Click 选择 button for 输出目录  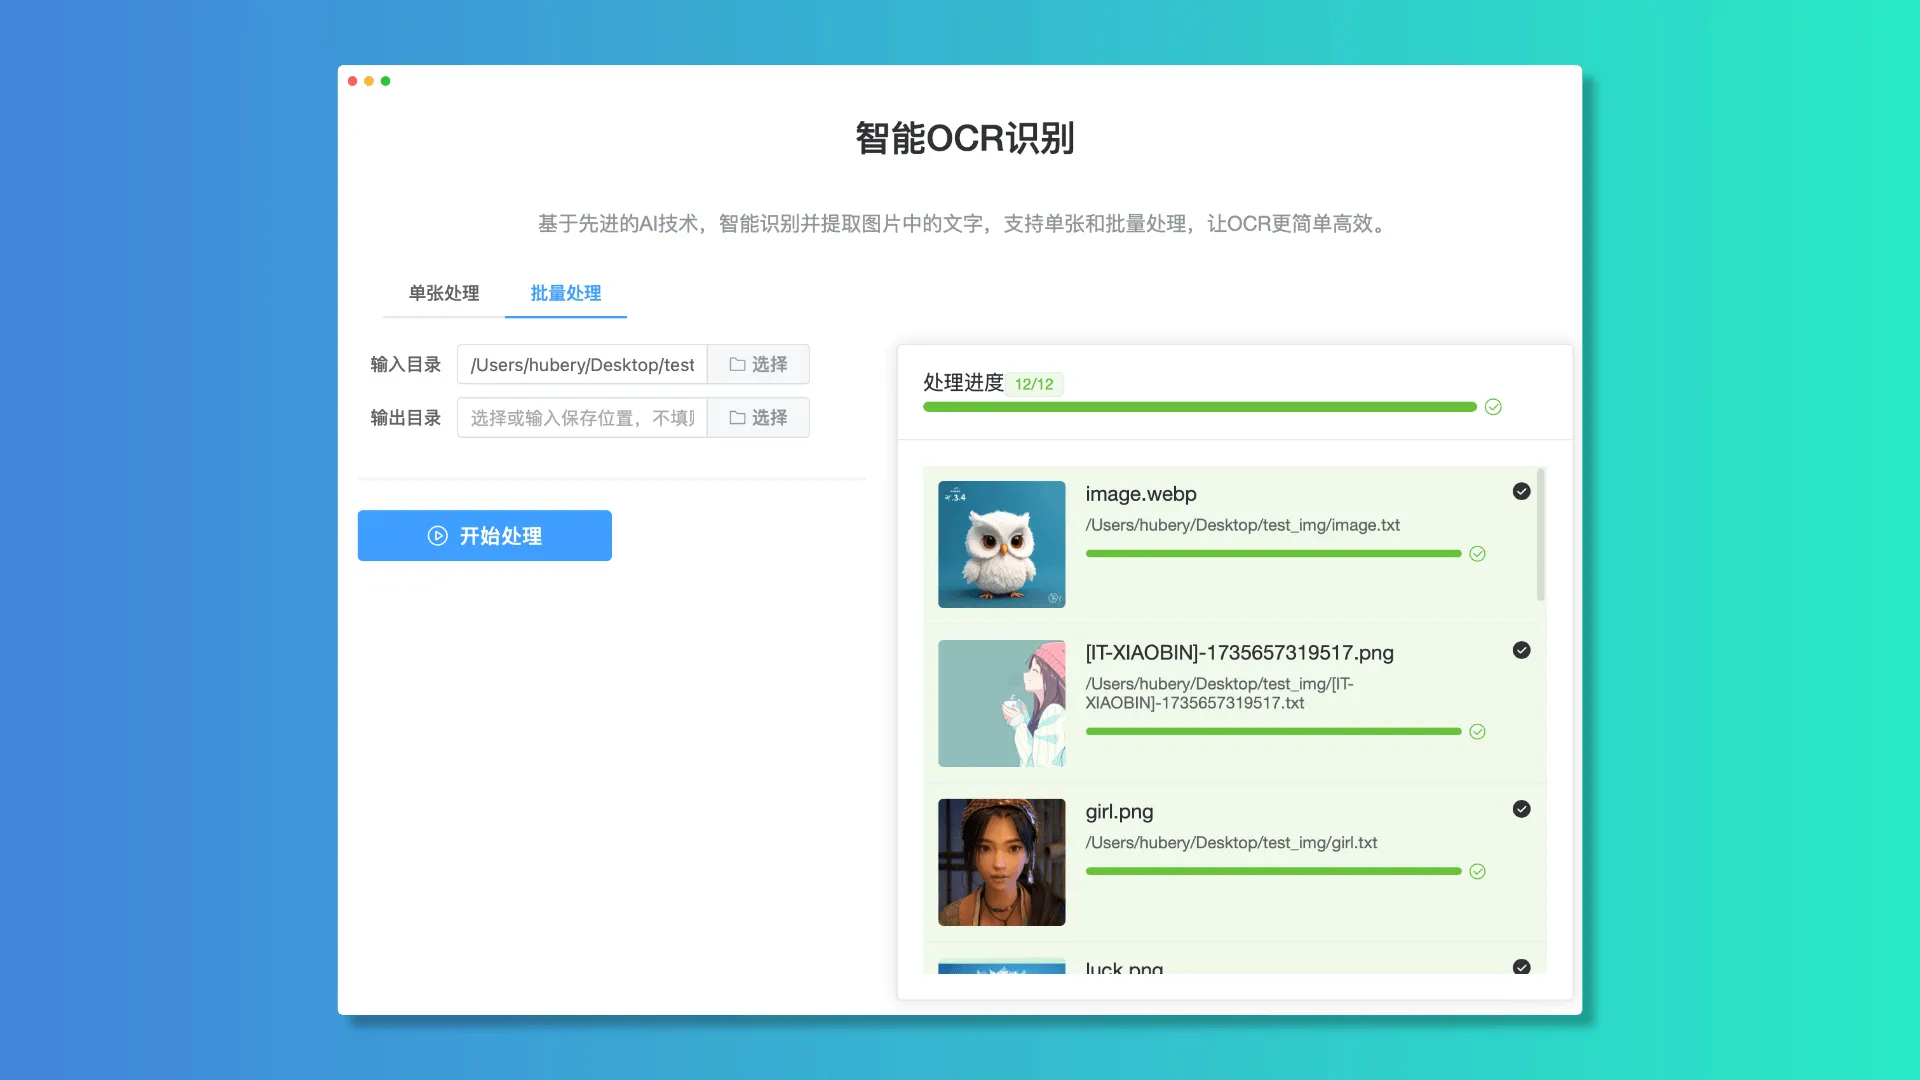click(x=758, y=417)
